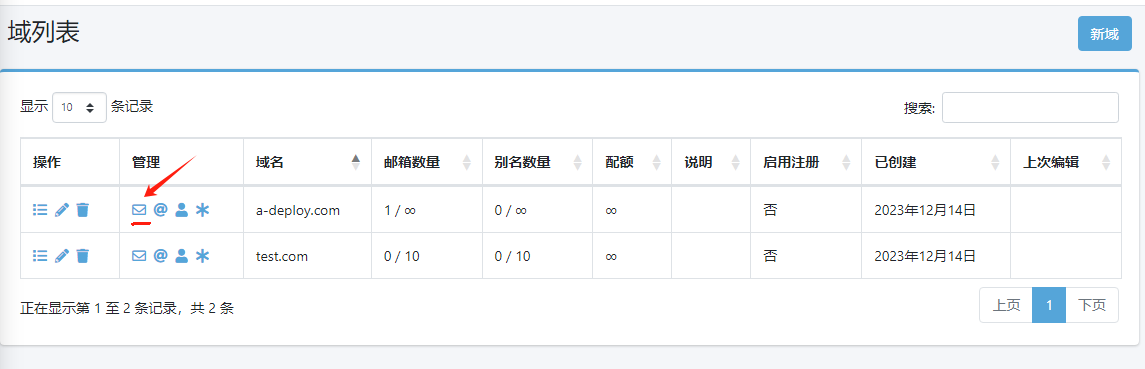Edit a-deploy.com with the pencil icon
This screenshot has height=369, width=1145.
tap(62, 210)
